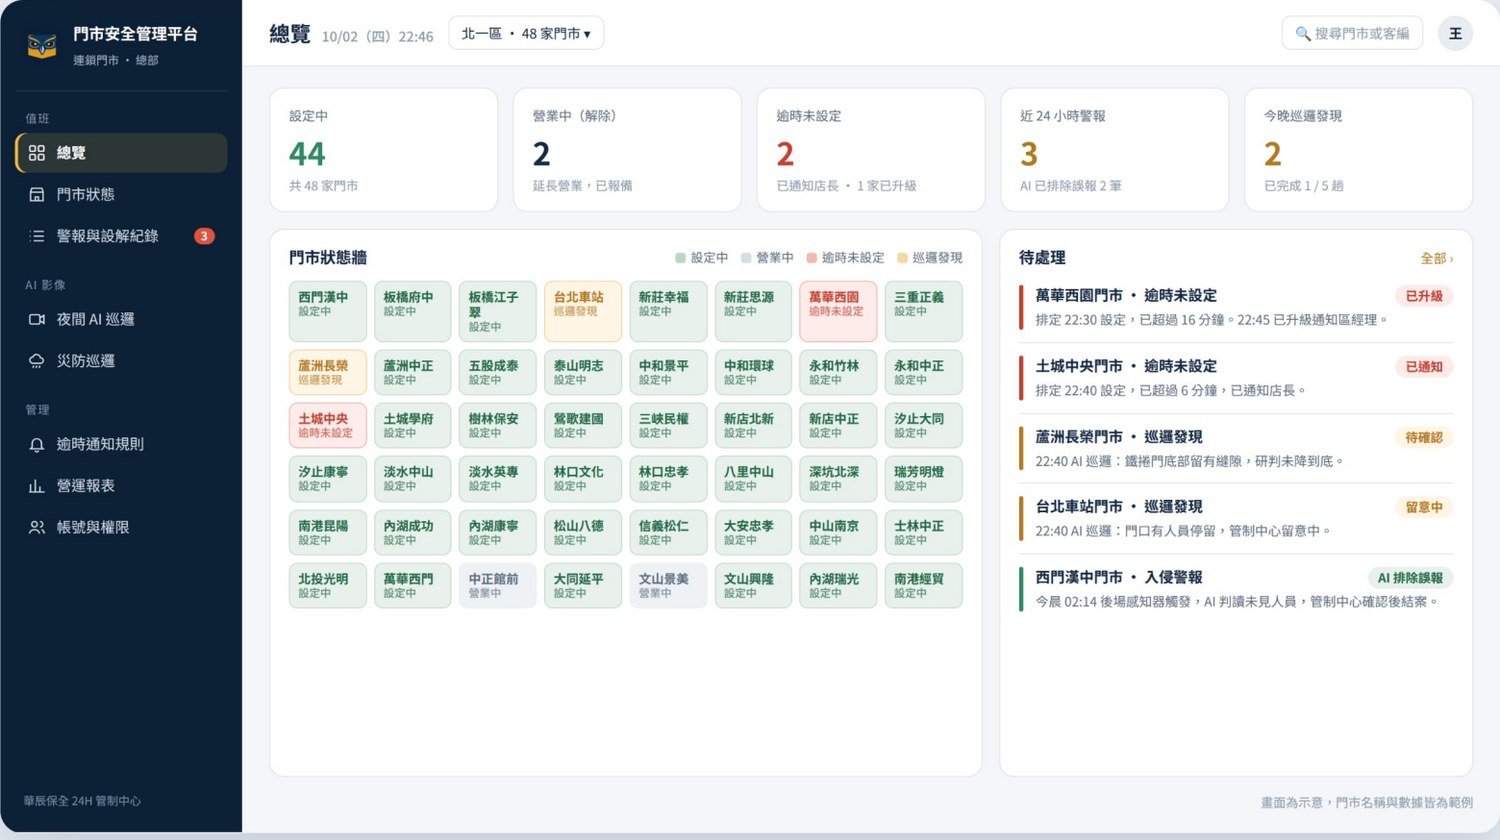
Task: Click the 營業中（解除）summary card
Action: [x=627, y=150]
